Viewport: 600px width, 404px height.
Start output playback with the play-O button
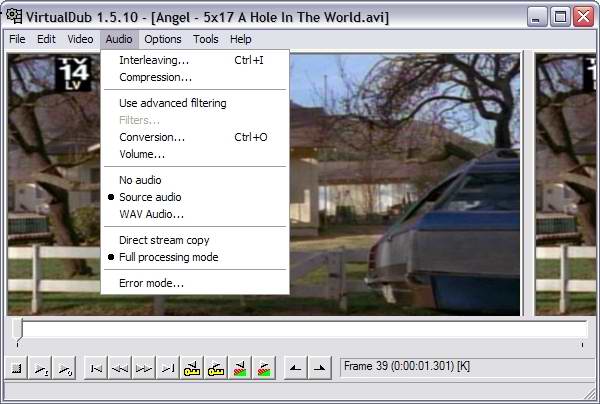click(x=64, y=368)
